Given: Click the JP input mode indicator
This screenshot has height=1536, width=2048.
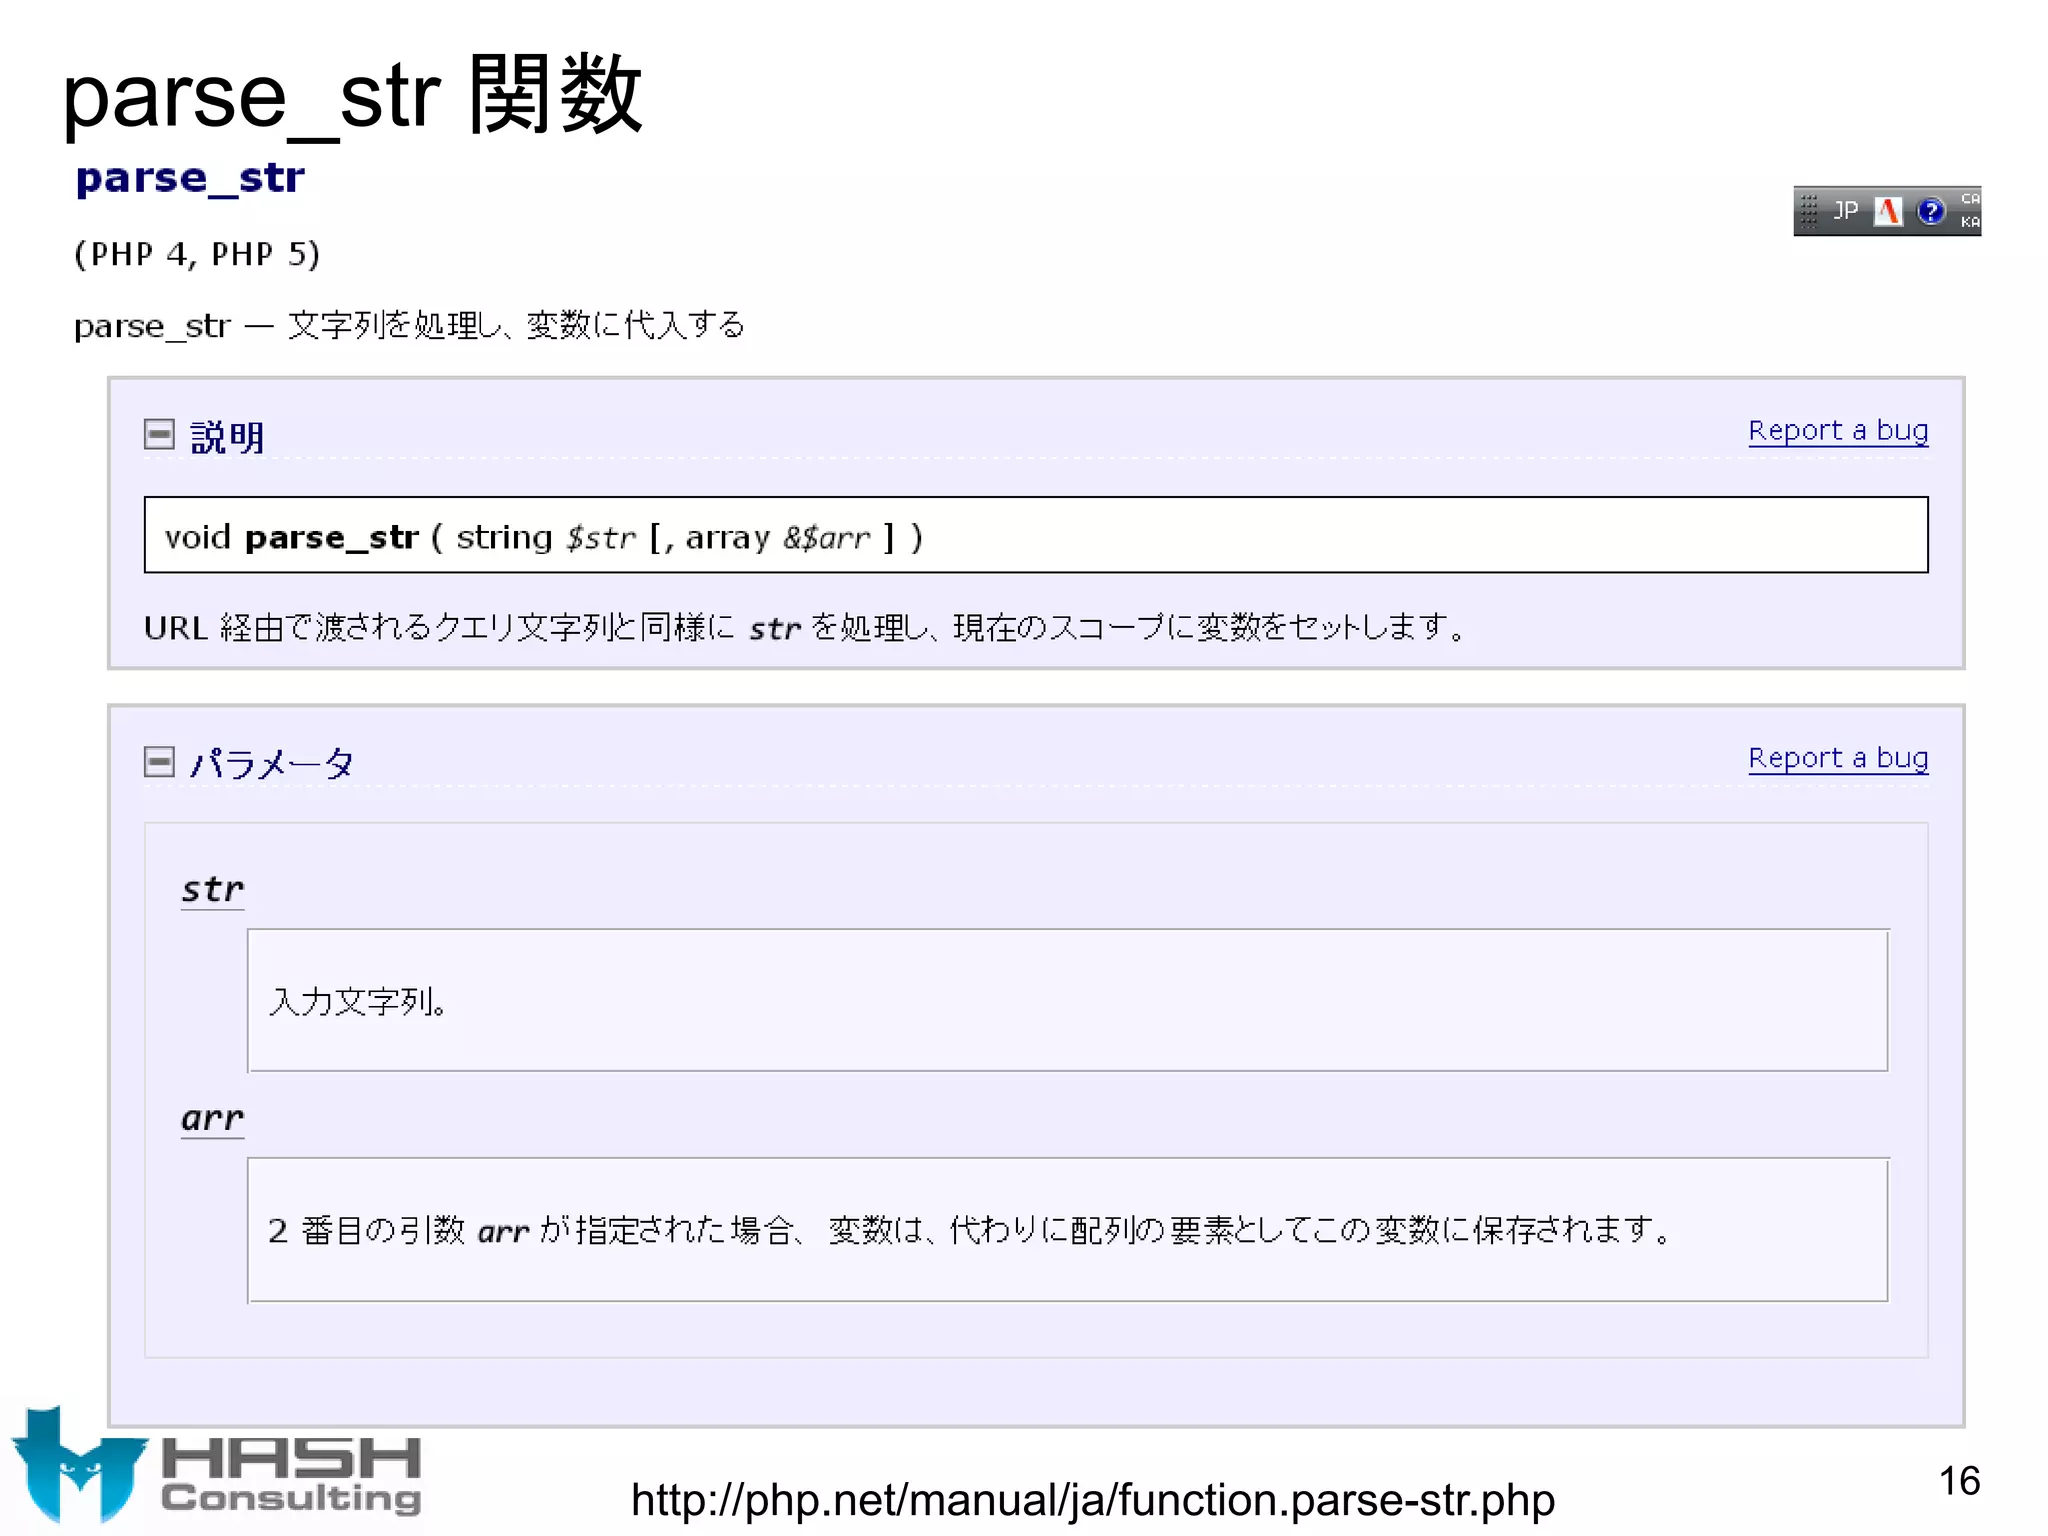Looking at the screenshot, I should tap(1846, 211).
